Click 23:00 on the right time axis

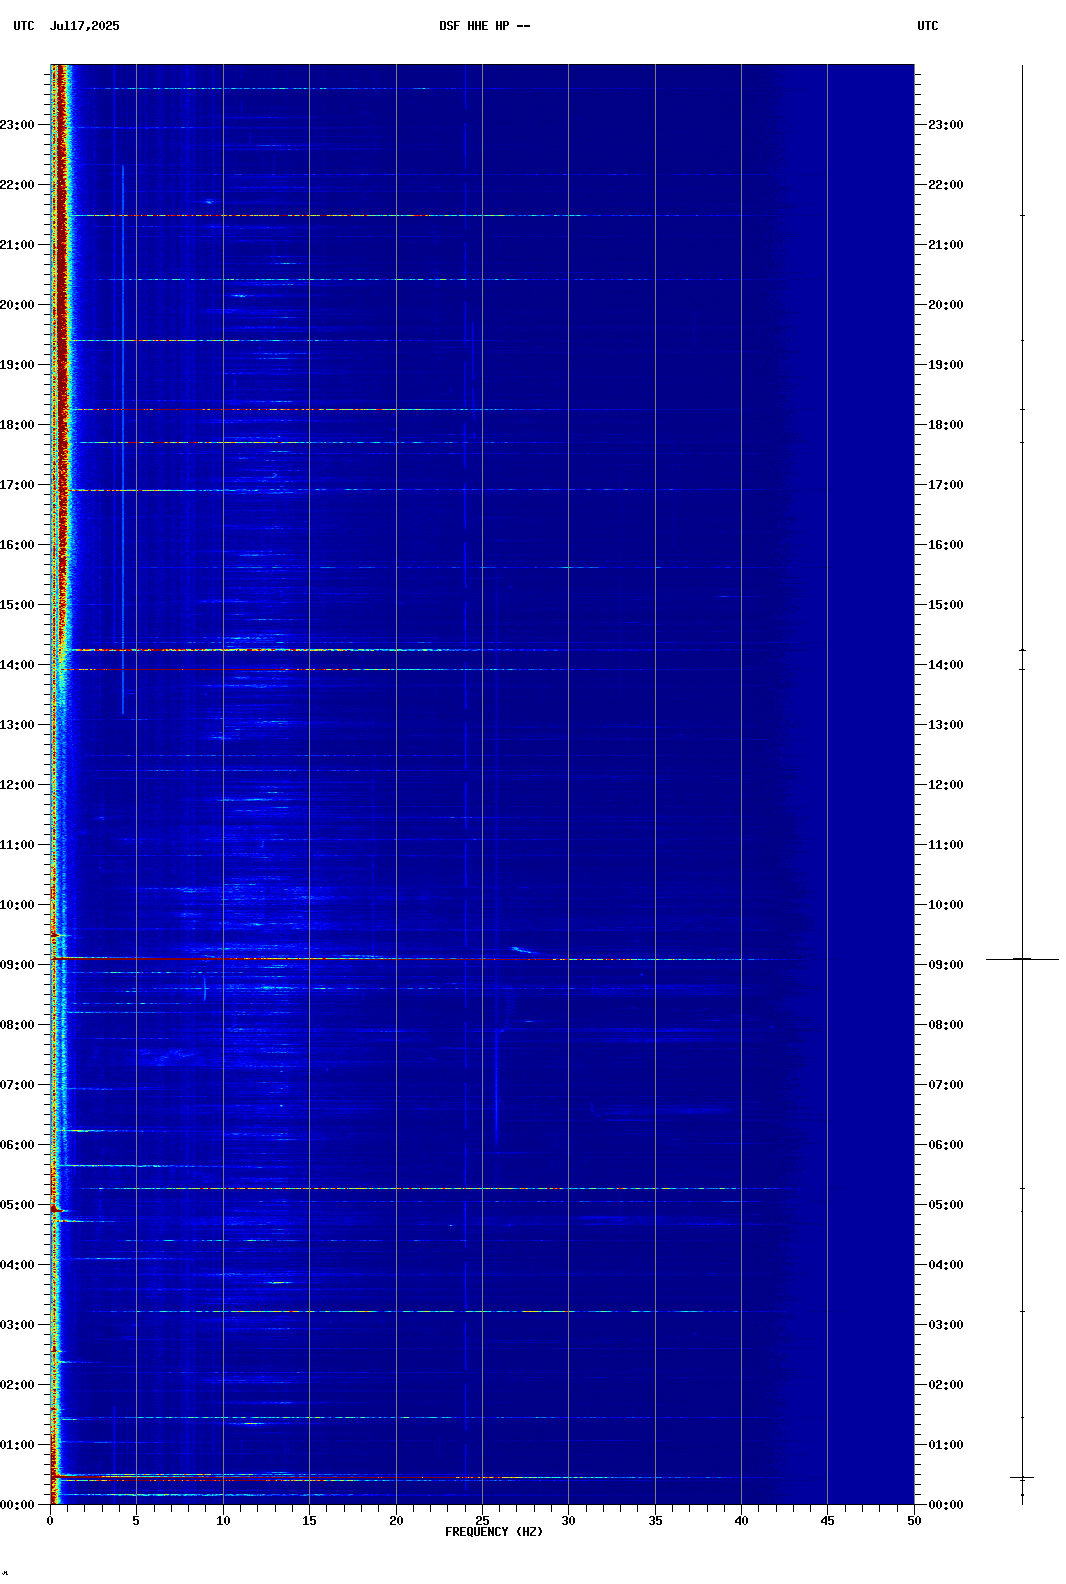coord(946,125)
